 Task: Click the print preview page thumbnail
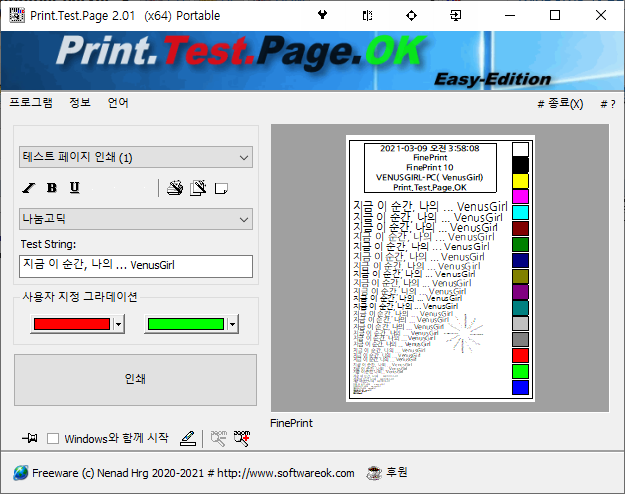[x=440, y=268]
